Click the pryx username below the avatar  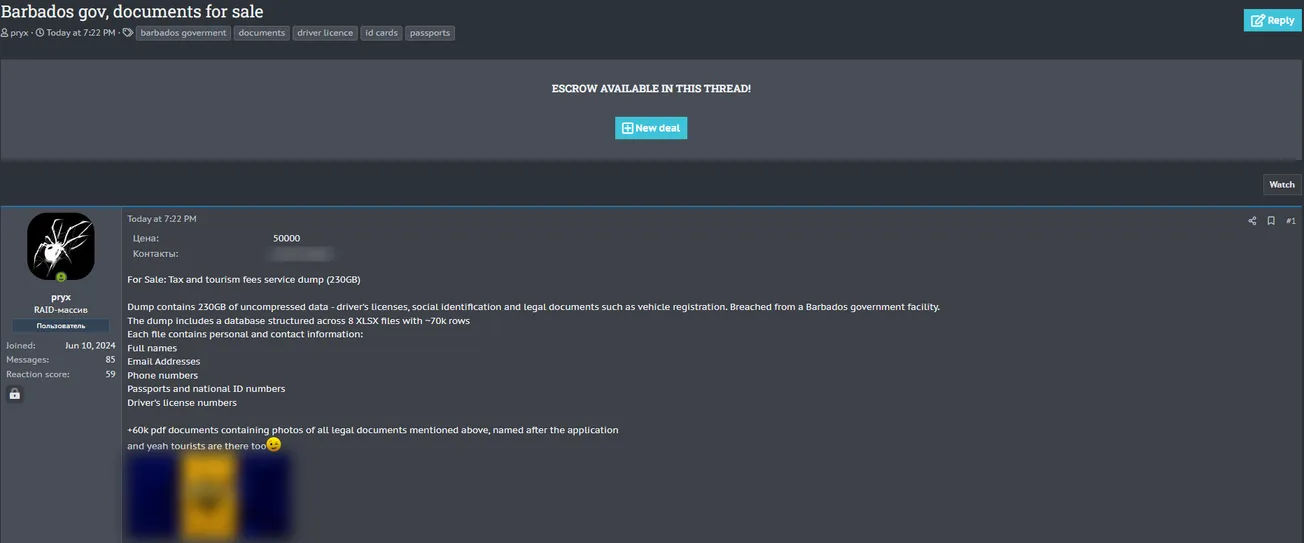[x=61, y=297]
